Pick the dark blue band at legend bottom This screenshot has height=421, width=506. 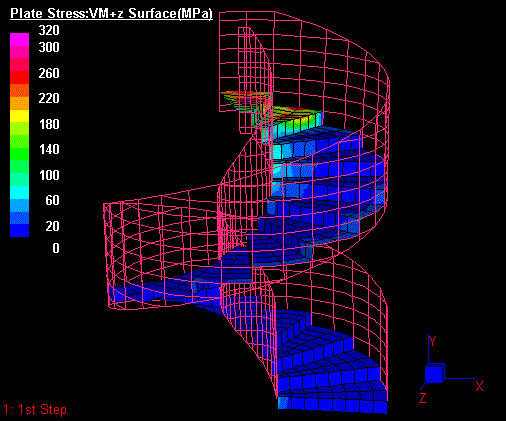click(x=19, y=230)
